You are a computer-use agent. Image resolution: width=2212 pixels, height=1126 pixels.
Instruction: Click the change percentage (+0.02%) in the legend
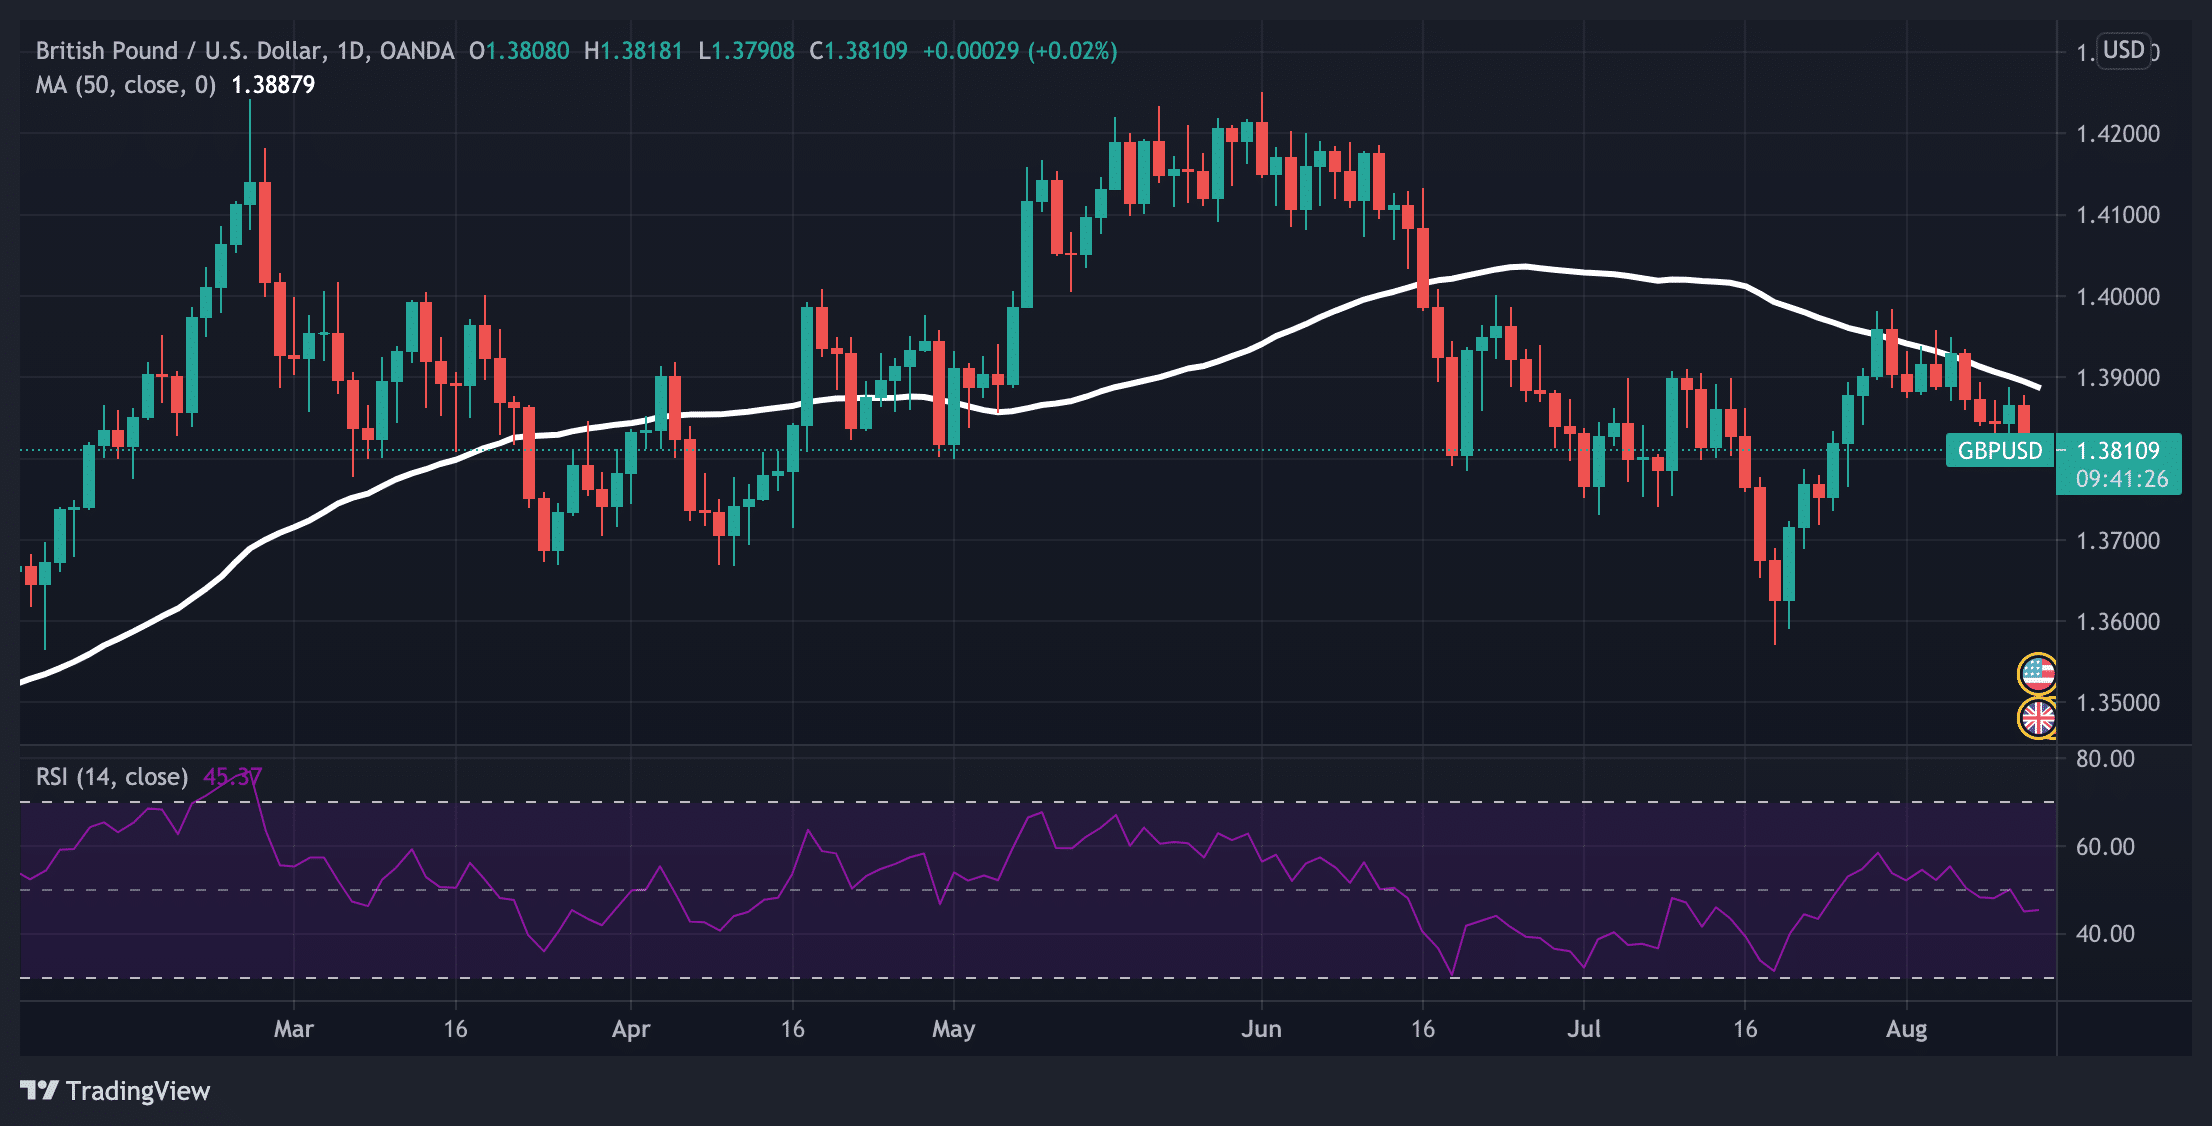coord(1072,50)
